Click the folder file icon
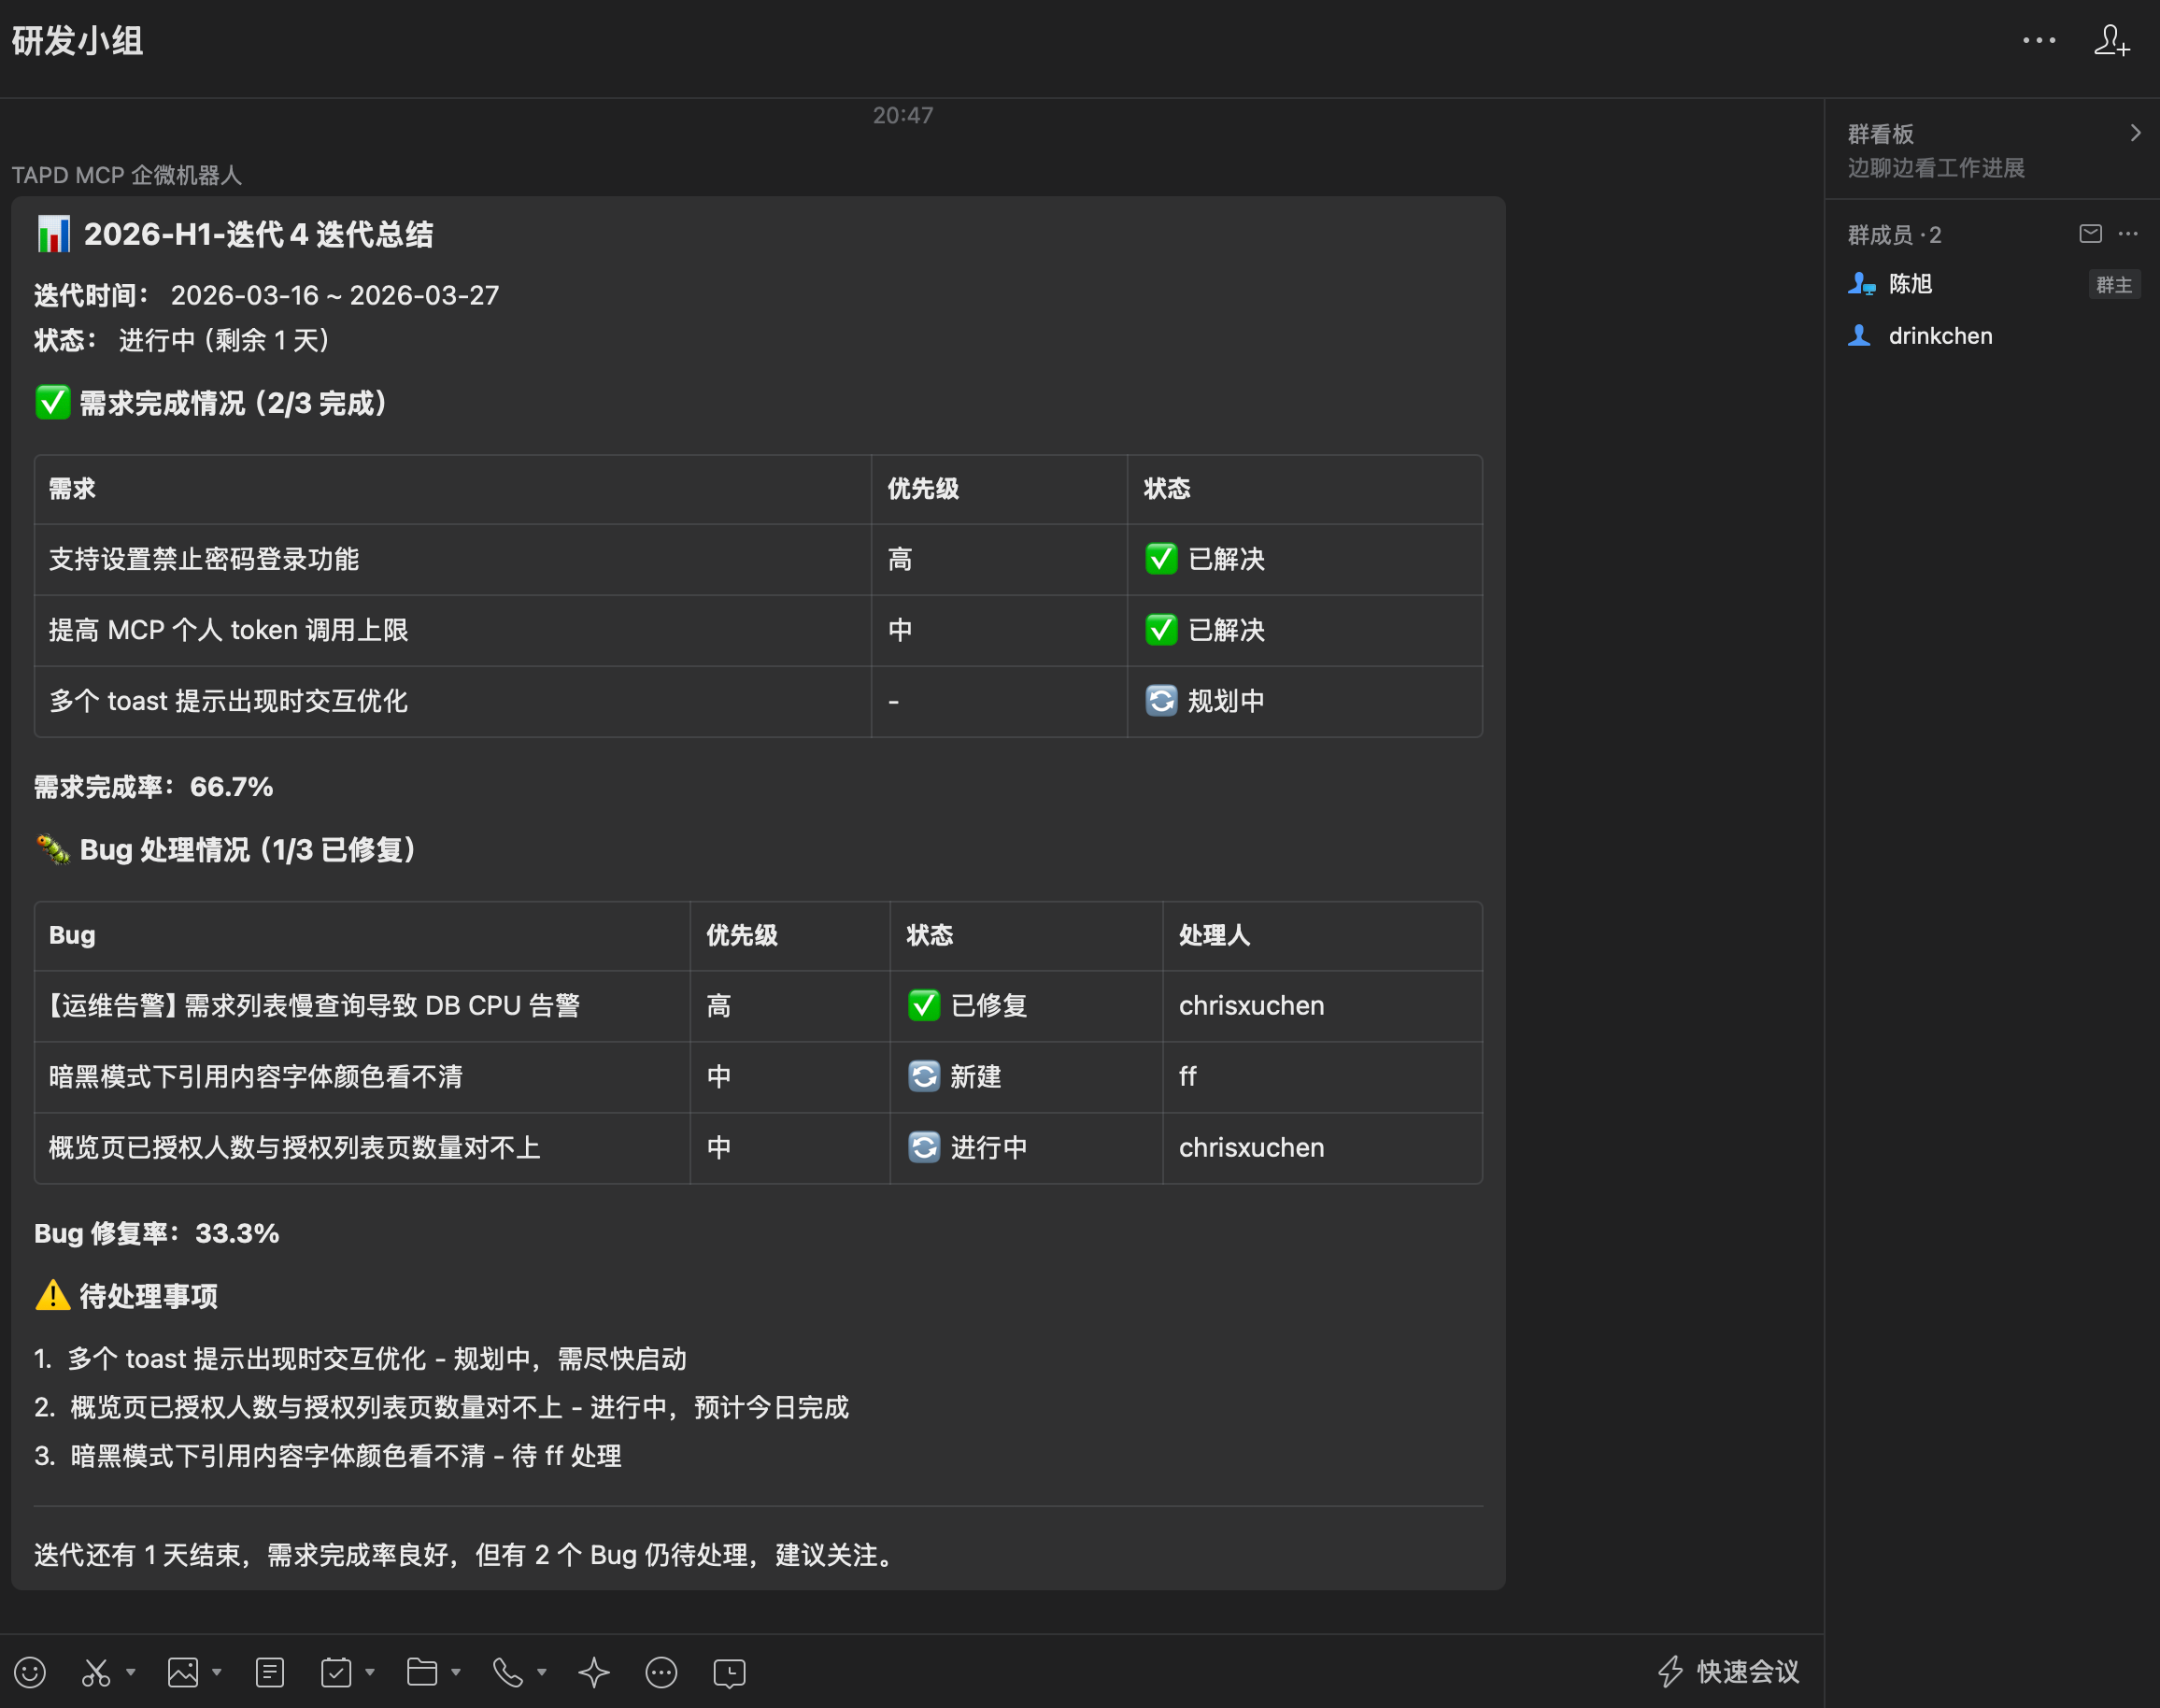2160x1708 pixels. pos(422,1672)
